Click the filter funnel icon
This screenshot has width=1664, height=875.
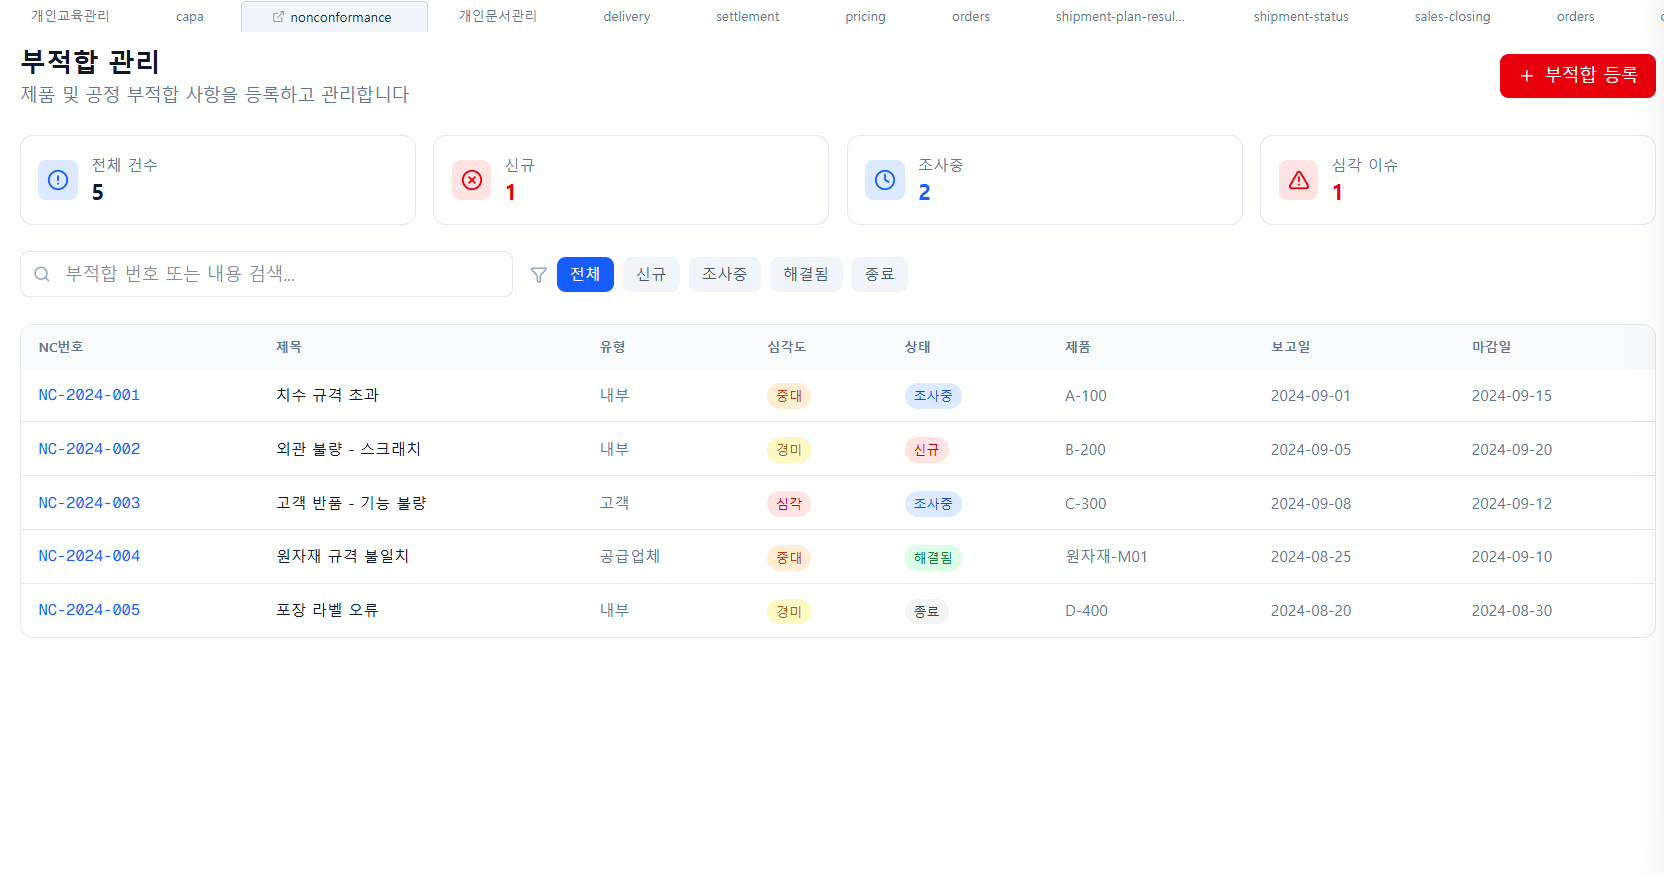click(x=538, y=275)
